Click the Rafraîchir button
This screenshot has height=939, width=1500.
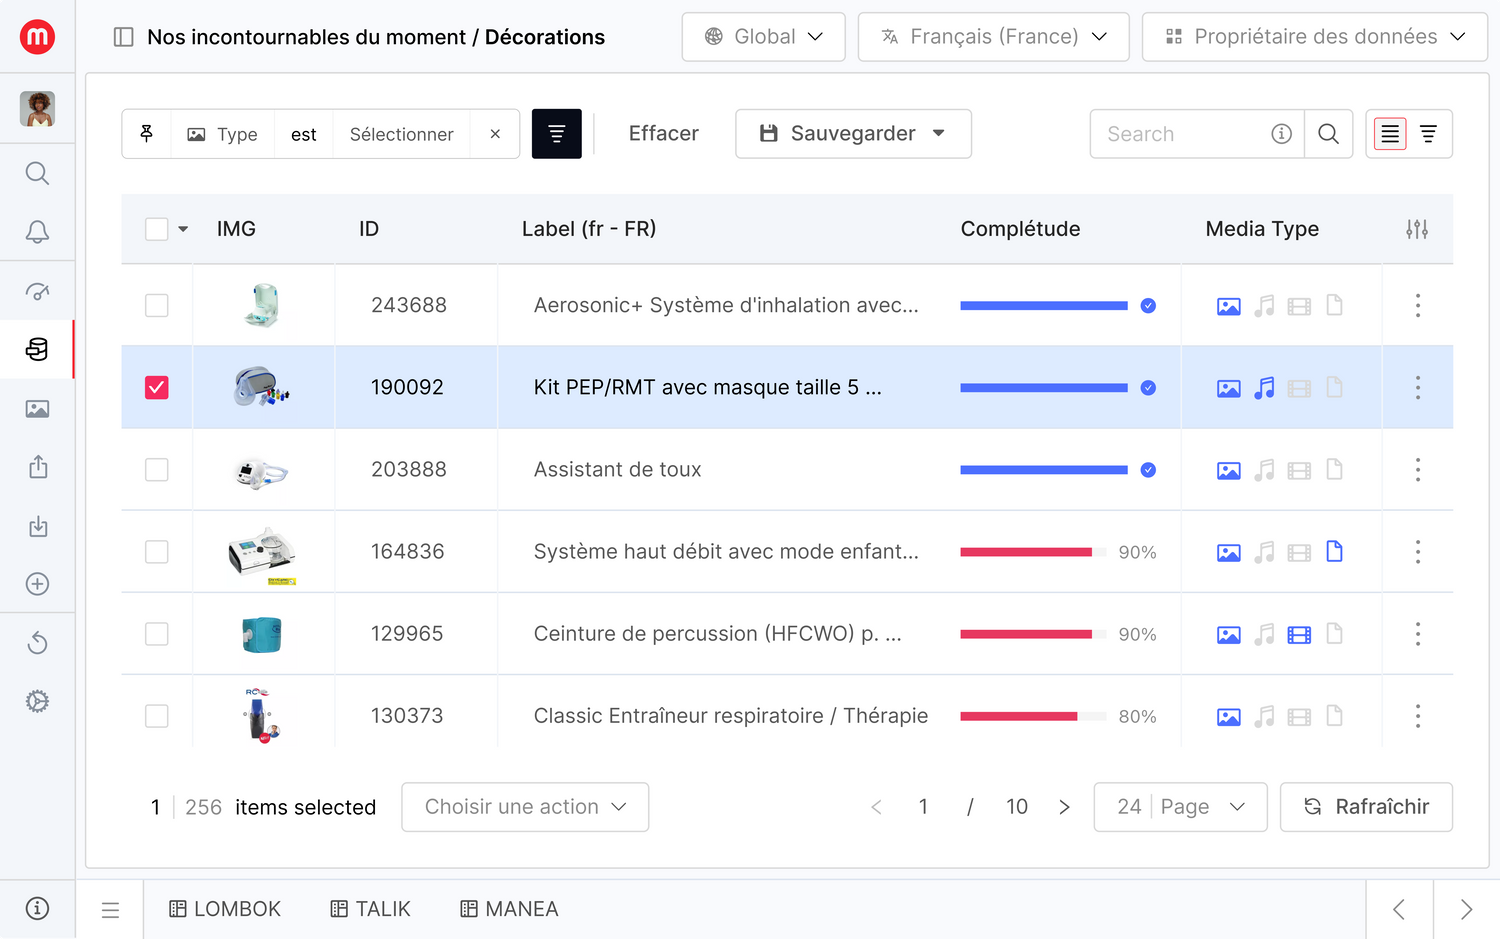1366,807
